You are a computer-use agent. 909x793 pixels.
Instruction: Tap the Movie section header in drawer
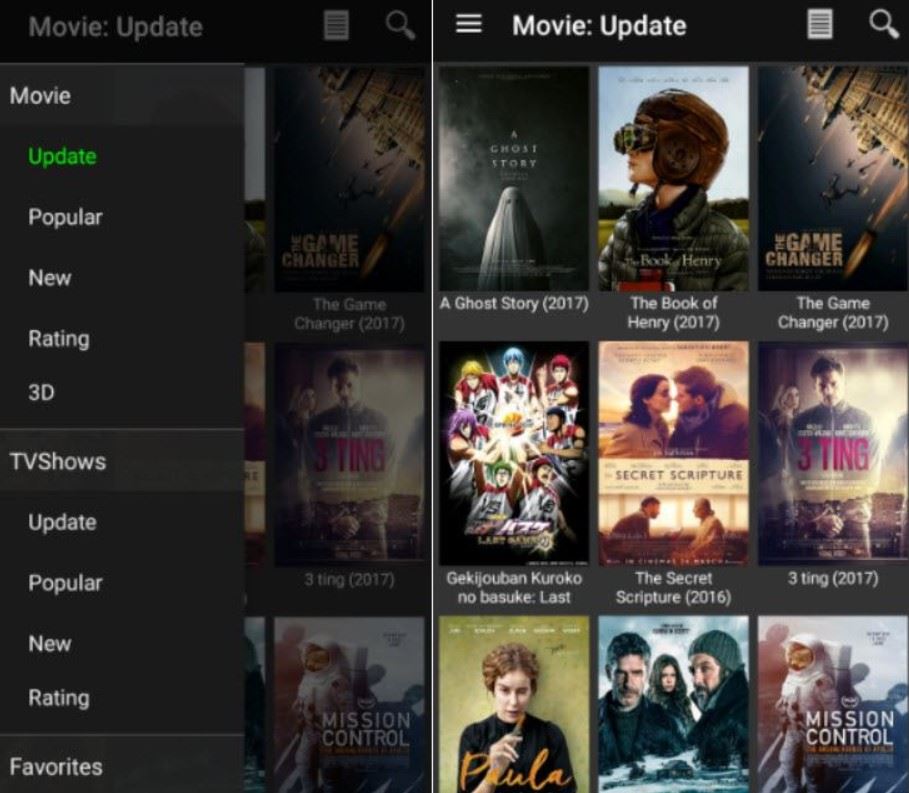(122, 96)
